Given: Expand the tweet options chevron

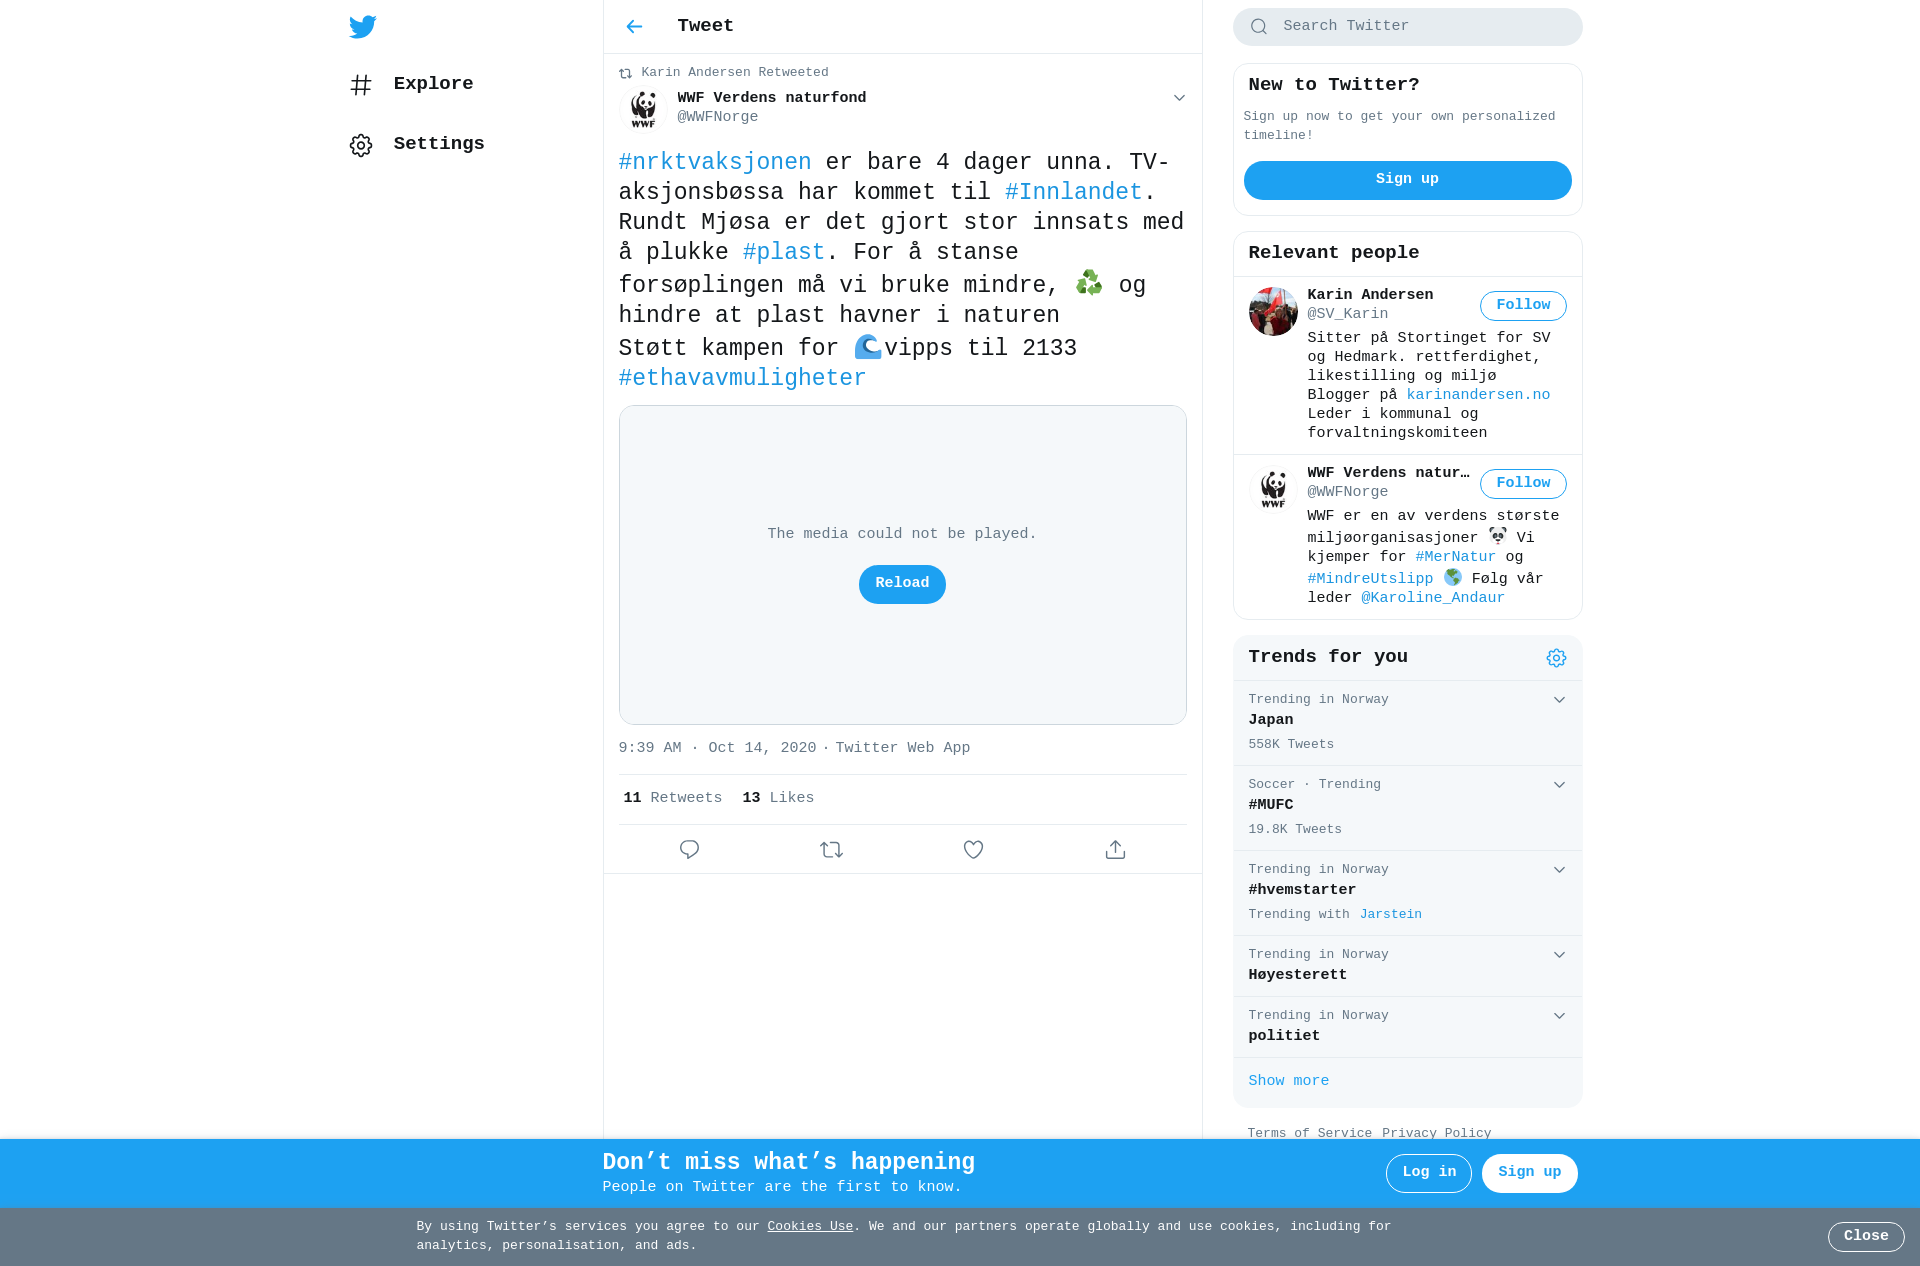Looking at the screenshot, I should [1179, 98].
